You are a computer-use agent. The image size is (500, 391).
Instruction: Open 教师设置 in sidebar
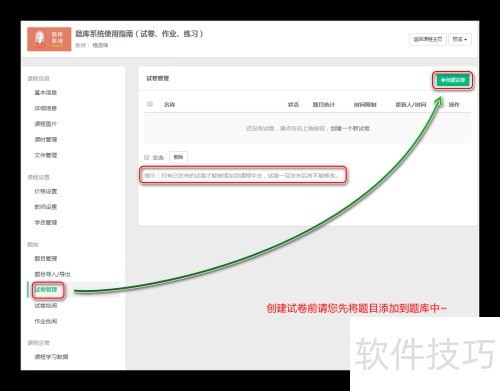tap(46, 207)
